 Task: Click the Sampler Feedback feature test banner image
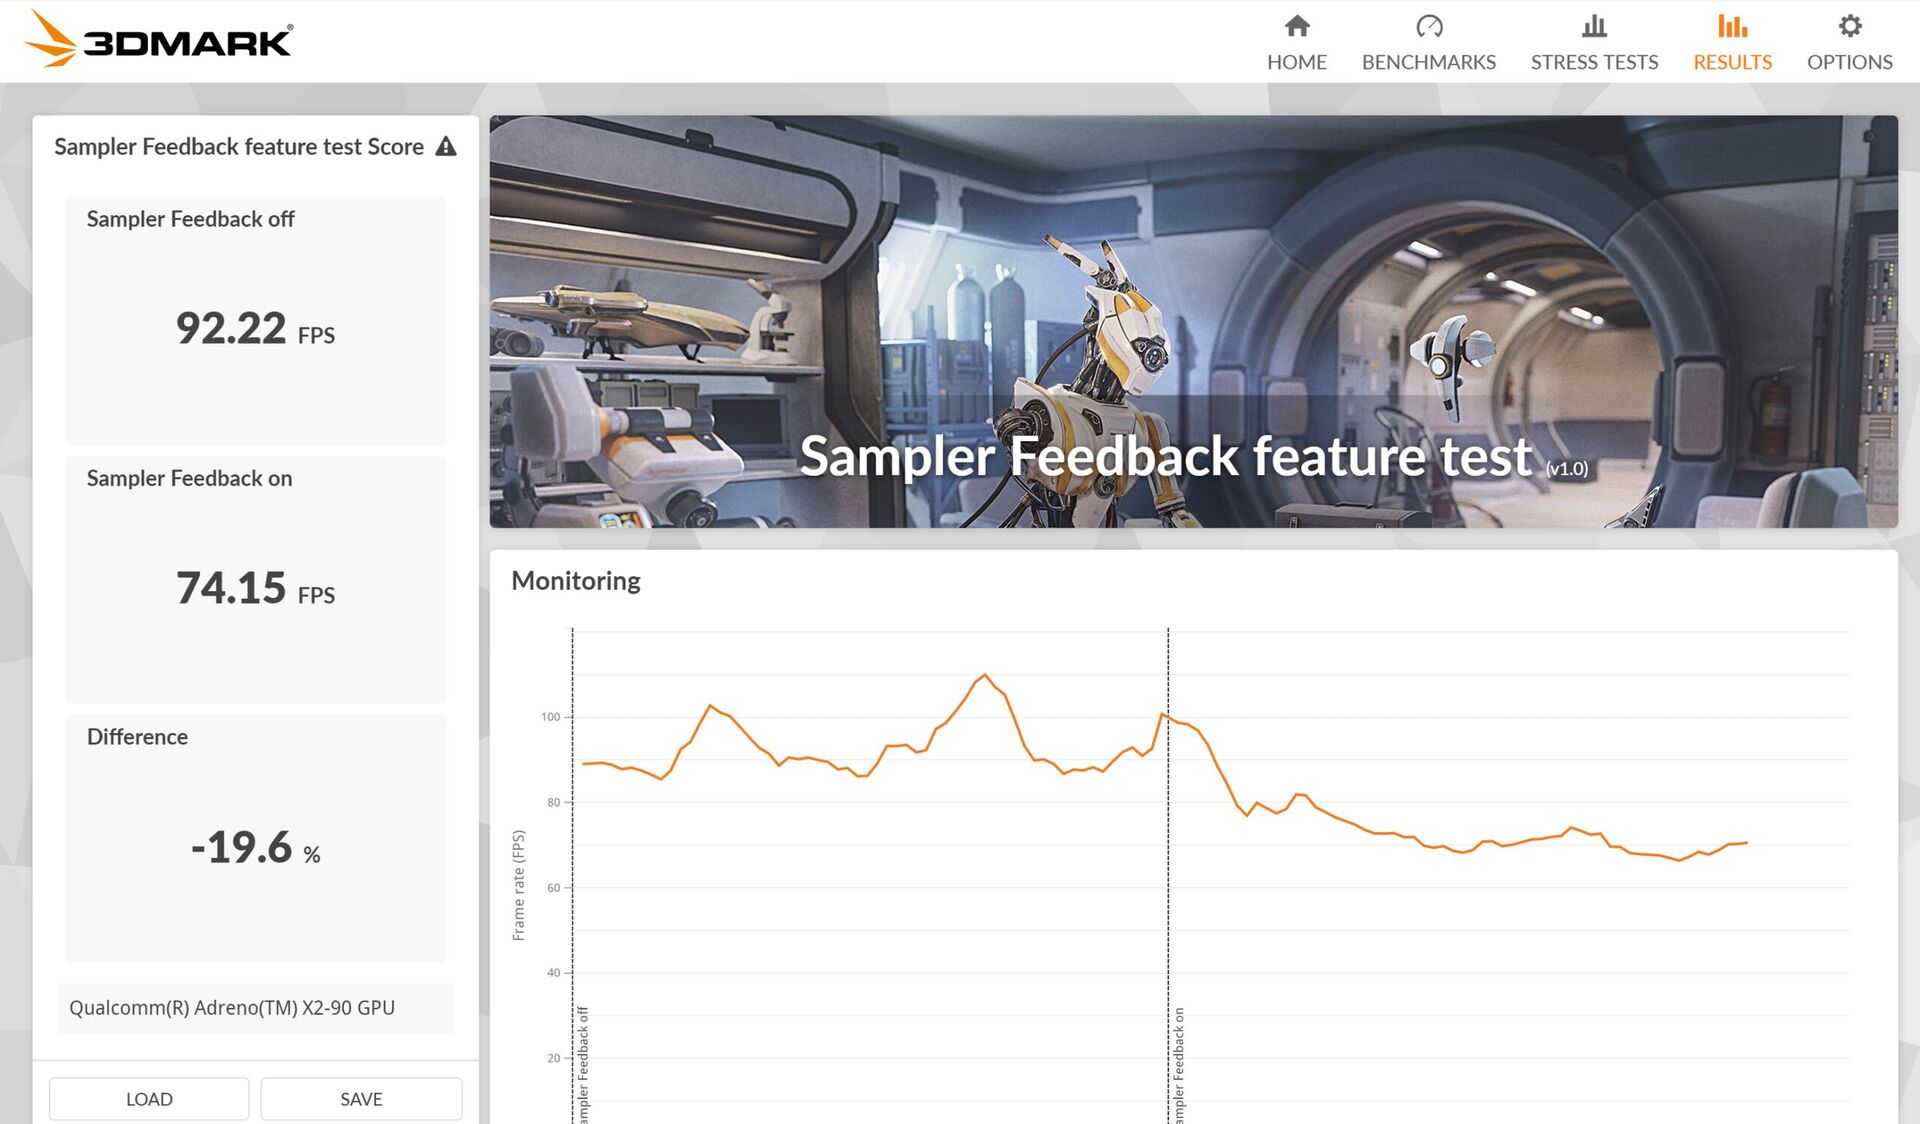click(x=1193, y=321)
